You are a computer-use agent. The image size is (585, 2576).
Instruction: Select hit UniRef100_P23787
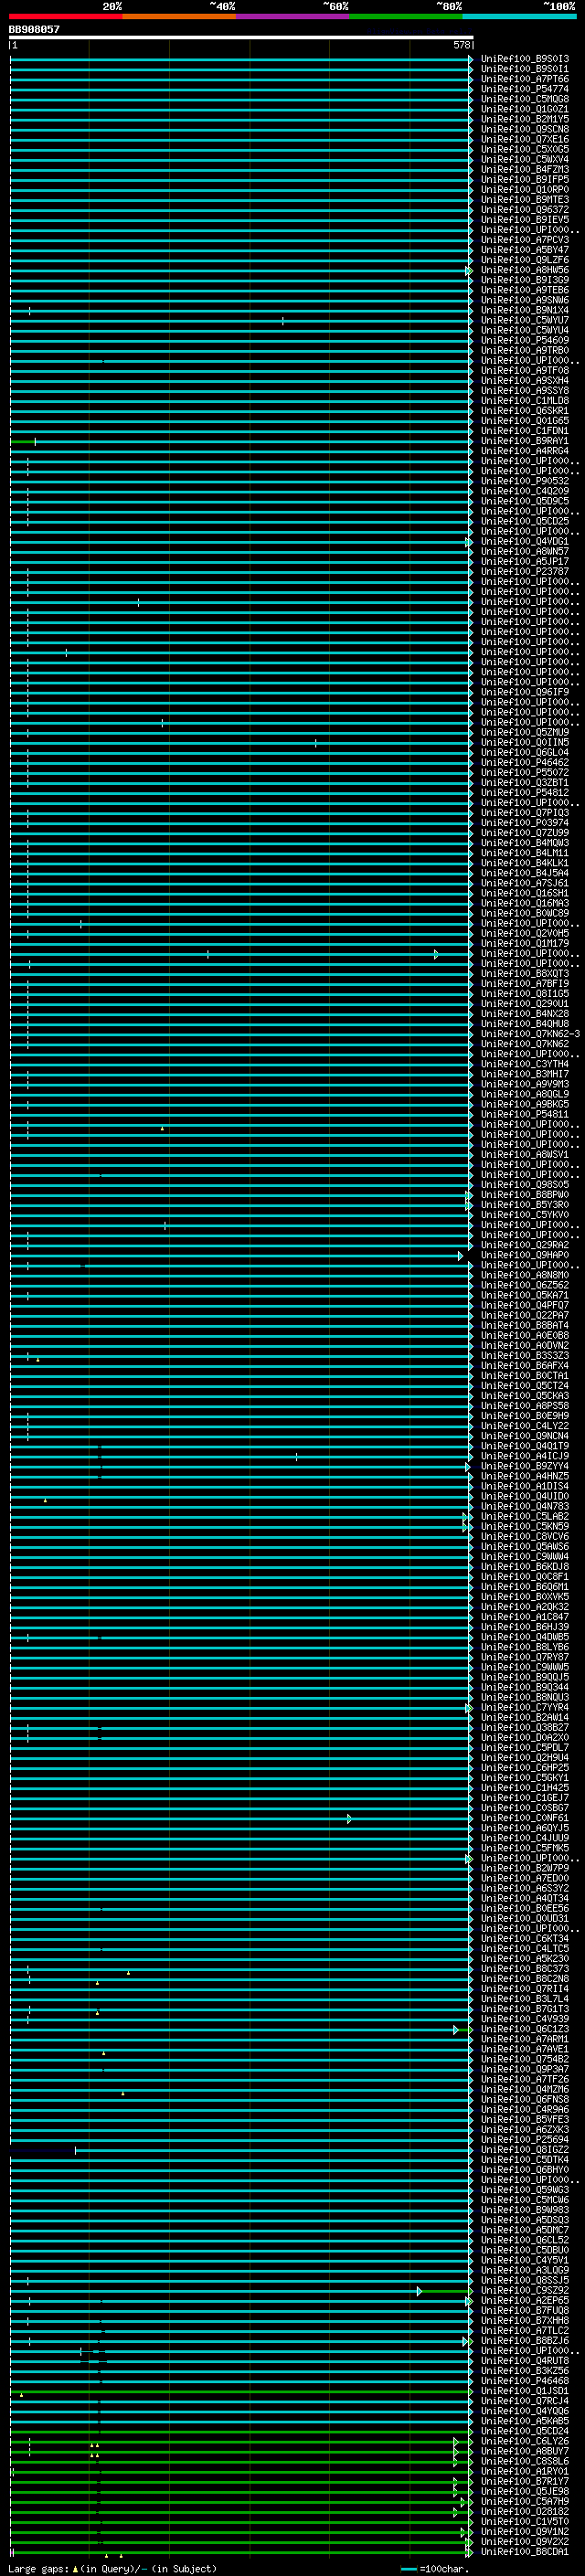pos(524,572)
